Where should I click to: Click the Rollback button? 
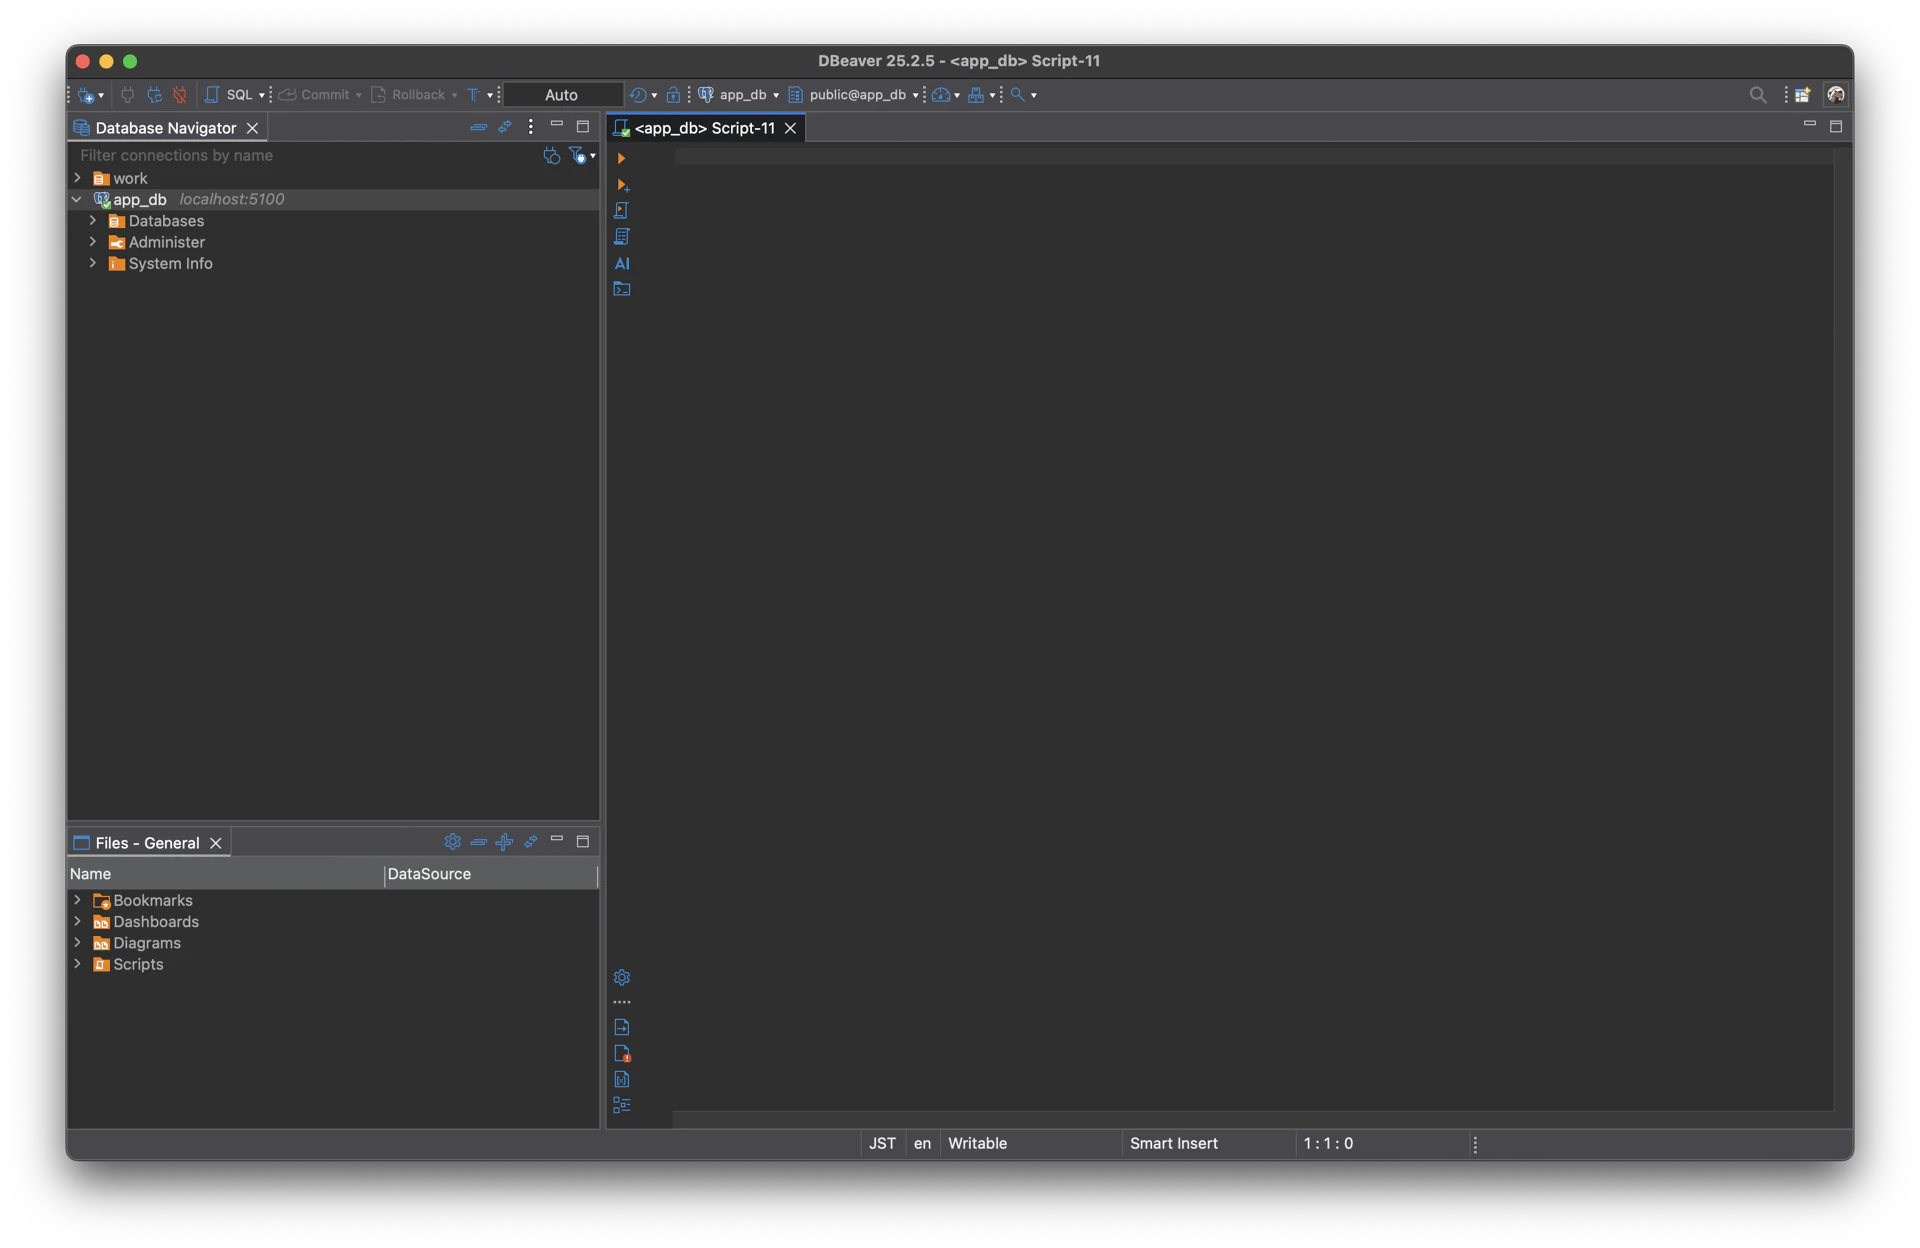click(407, 95)
